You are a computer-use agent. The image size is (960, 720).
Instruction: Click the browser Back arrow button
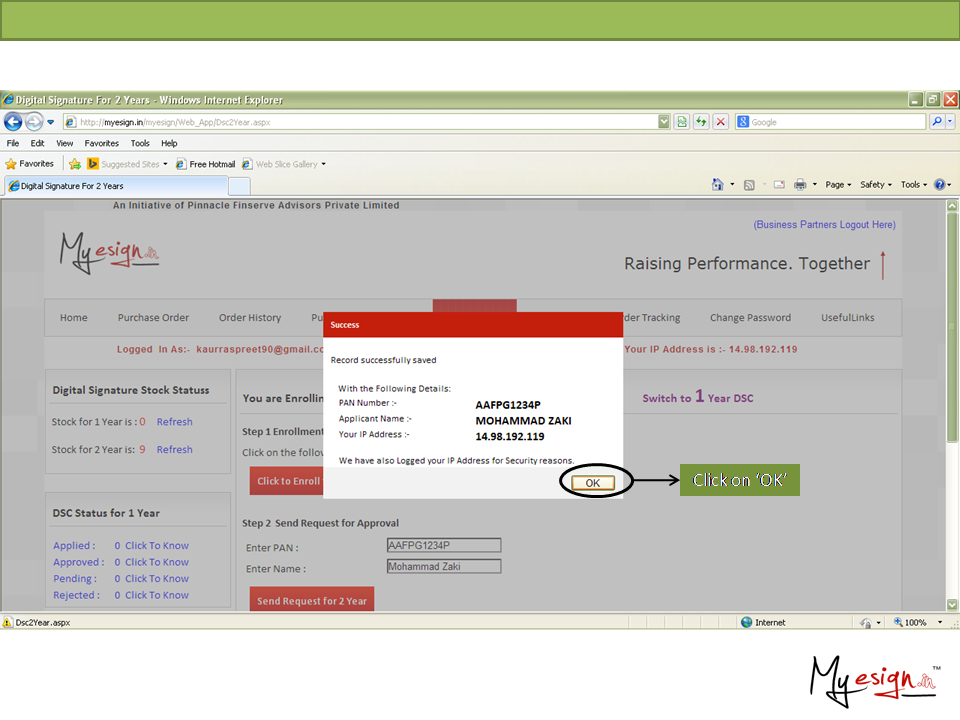click(x=13, y=122)
